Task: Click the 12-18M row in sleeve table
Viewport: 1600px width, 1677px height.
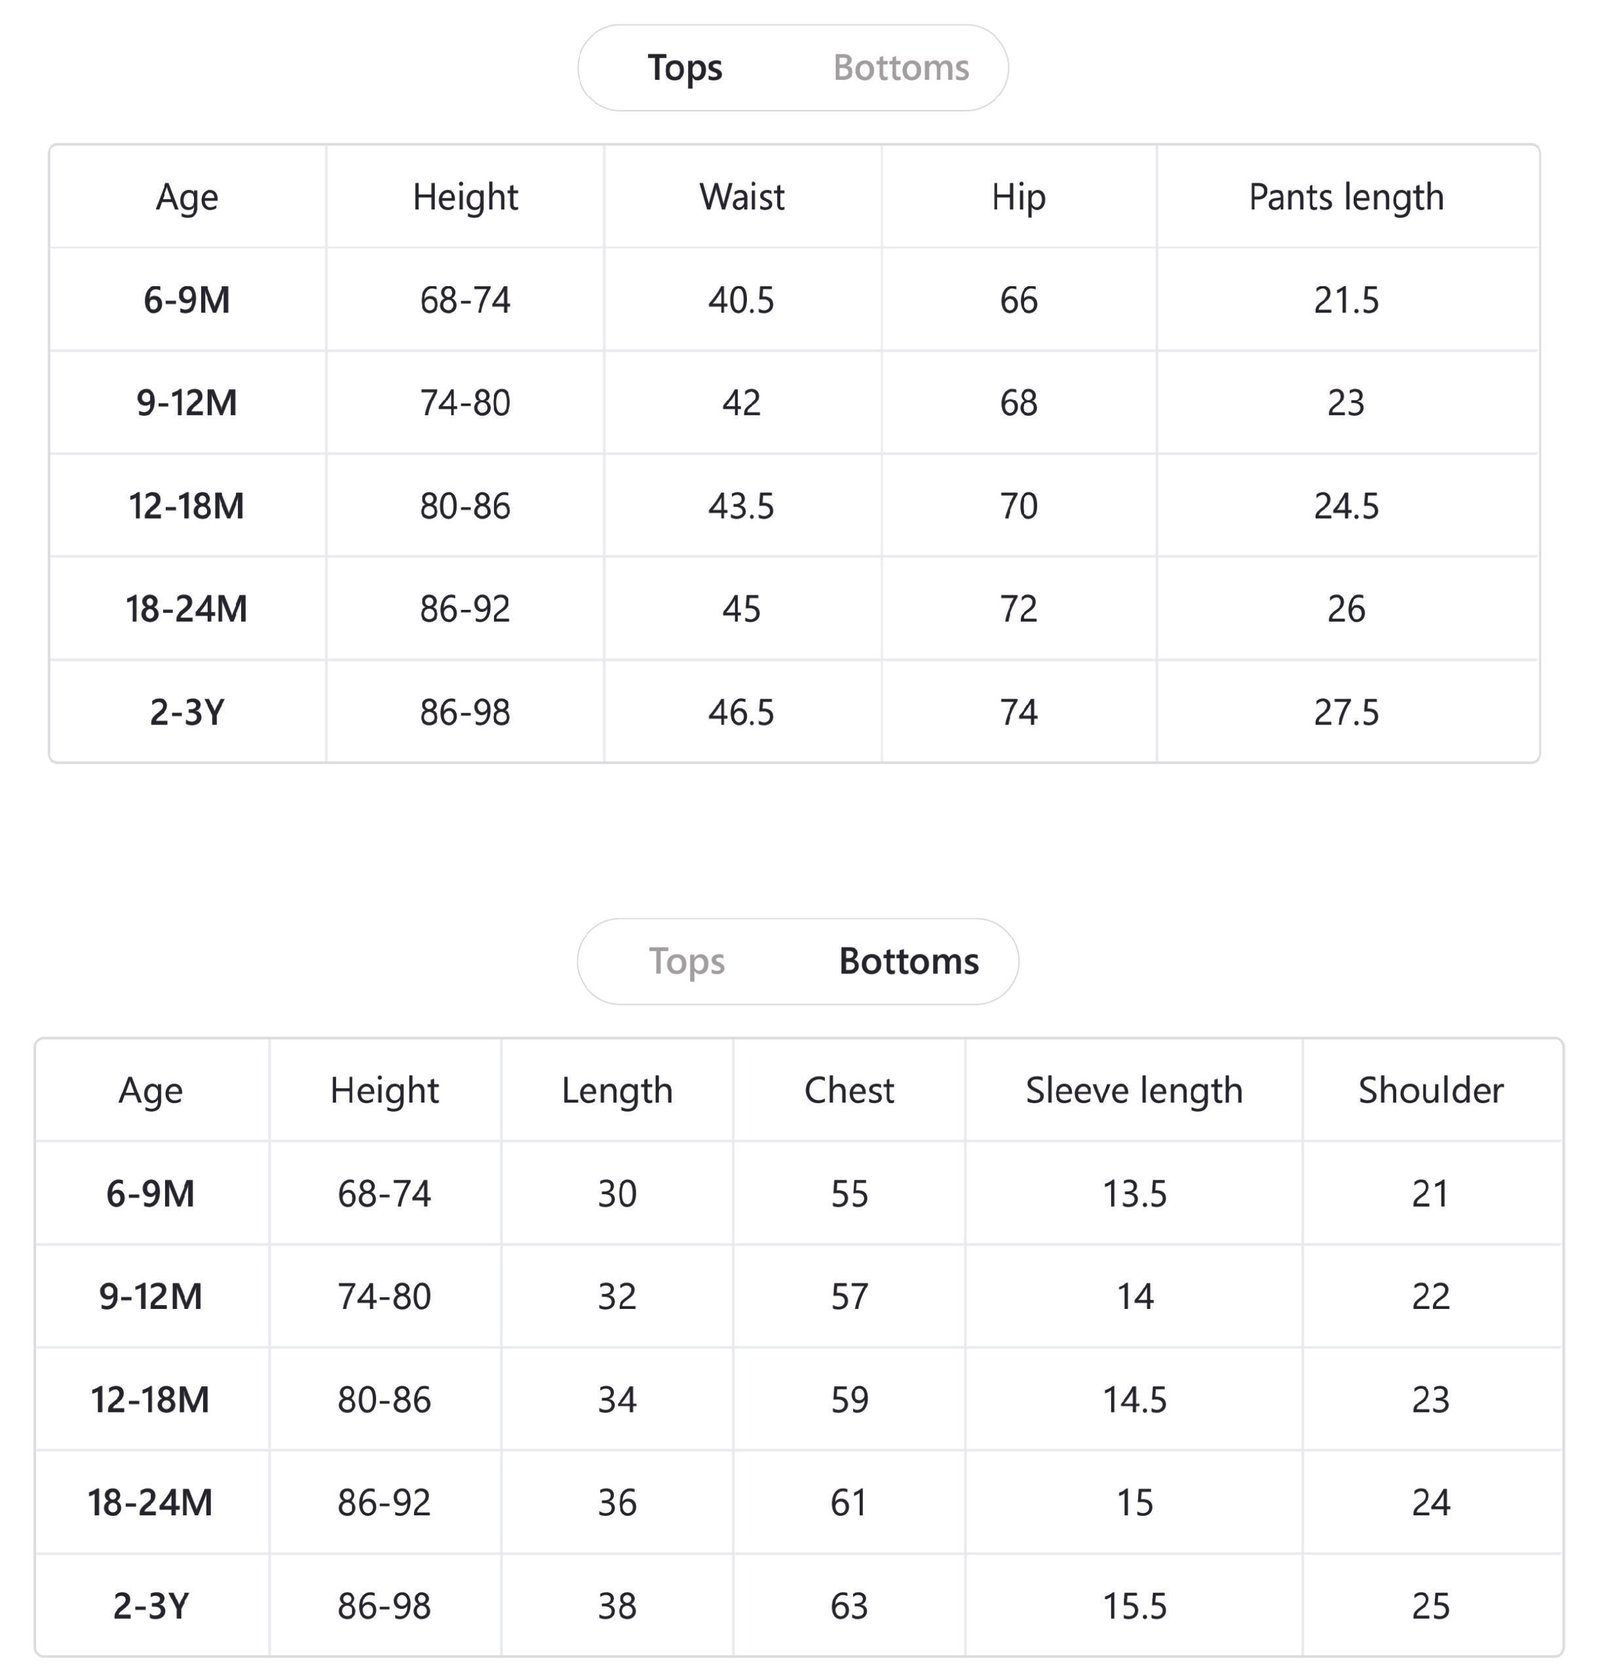Action: tap(799, 1399)
